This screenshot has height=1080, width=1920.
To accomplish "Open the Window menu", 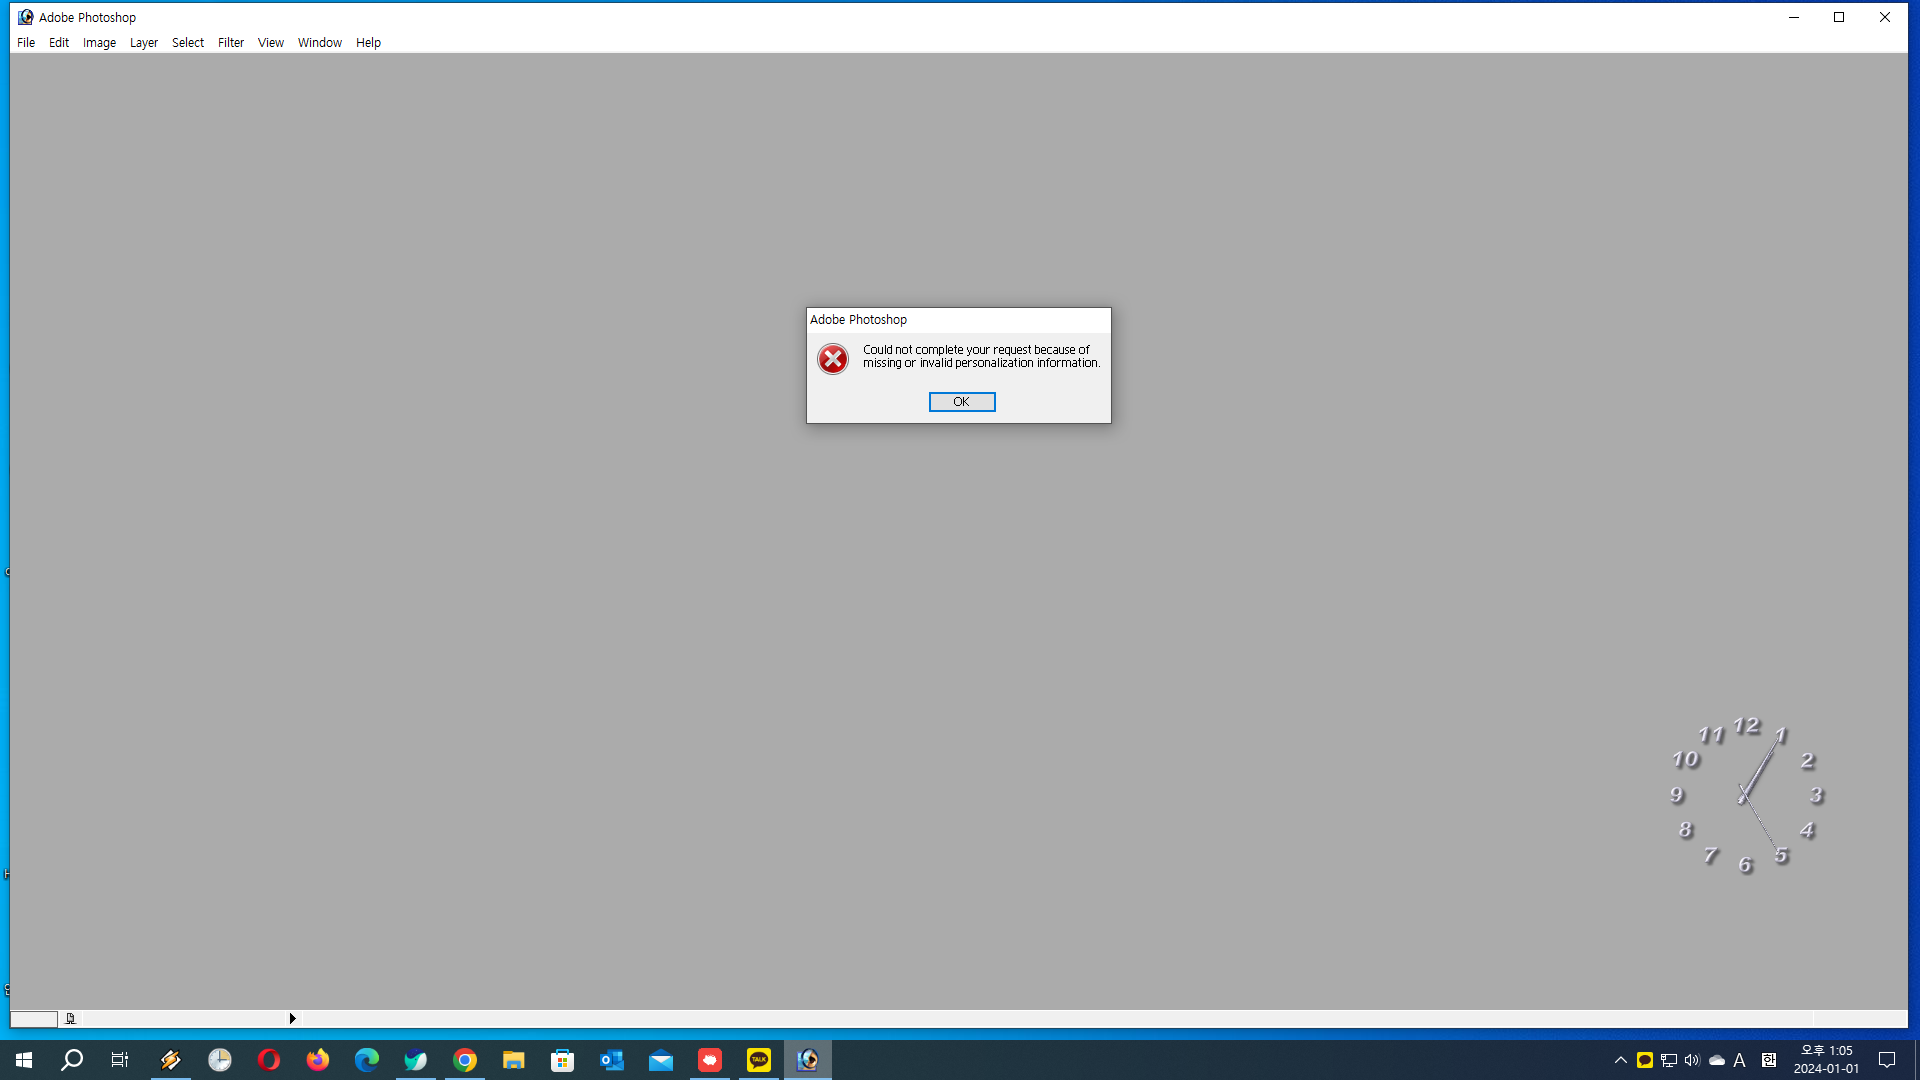I will tap(320, 43).
